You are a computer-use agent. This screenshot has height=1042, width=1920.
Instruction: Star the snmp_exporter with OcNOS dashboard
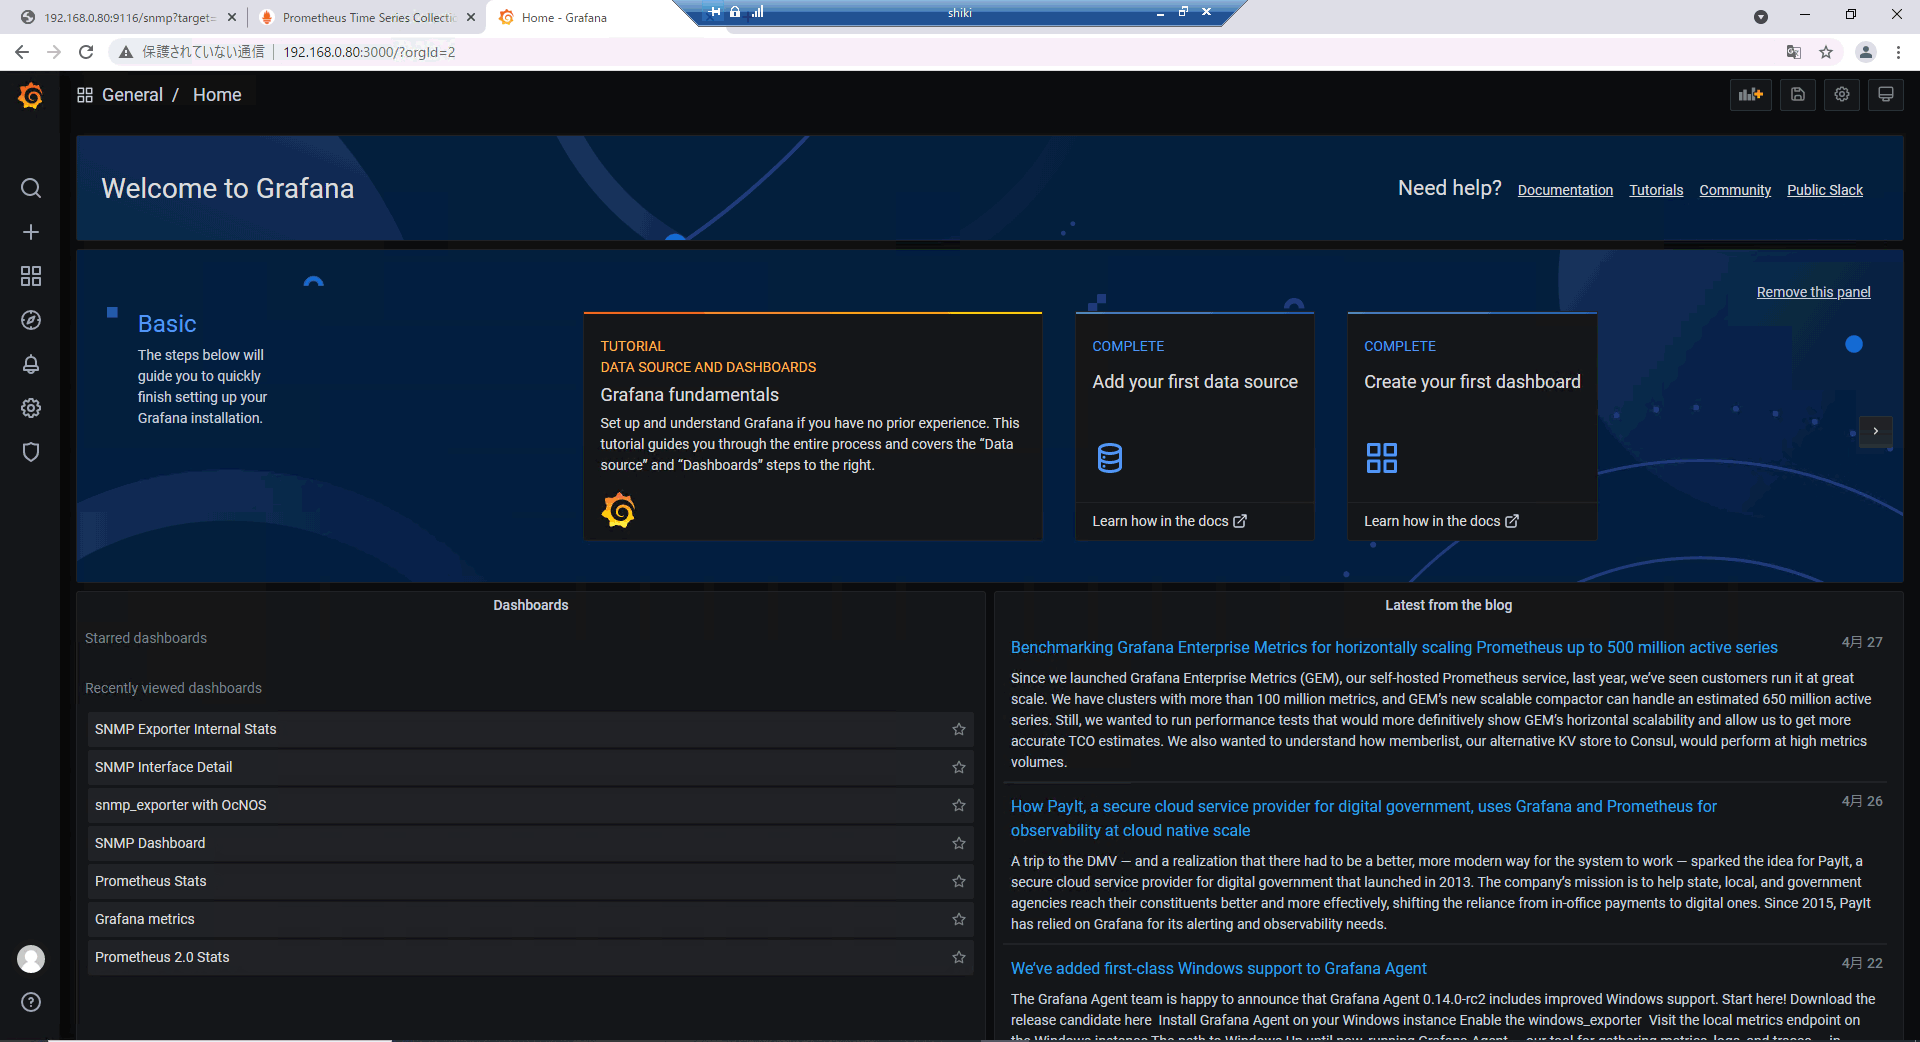coord(959,805)
